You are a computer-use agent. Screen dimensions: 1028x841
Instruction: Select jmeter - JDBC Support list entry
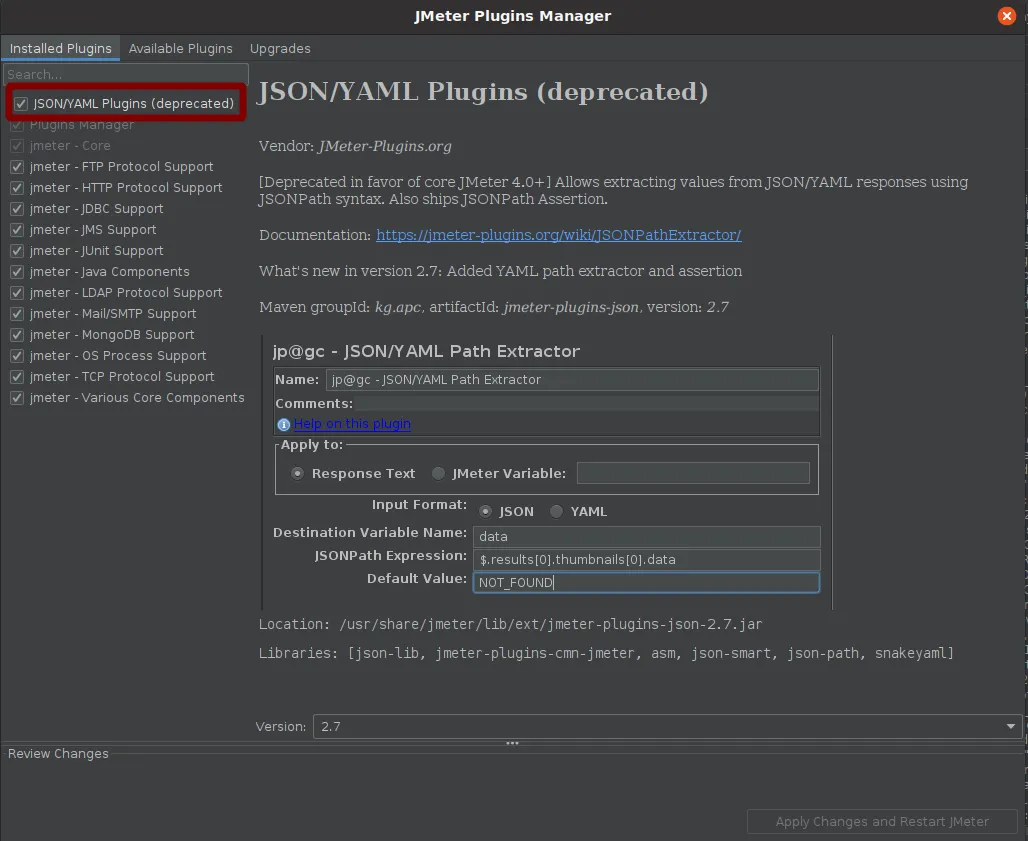click(96, 209)
